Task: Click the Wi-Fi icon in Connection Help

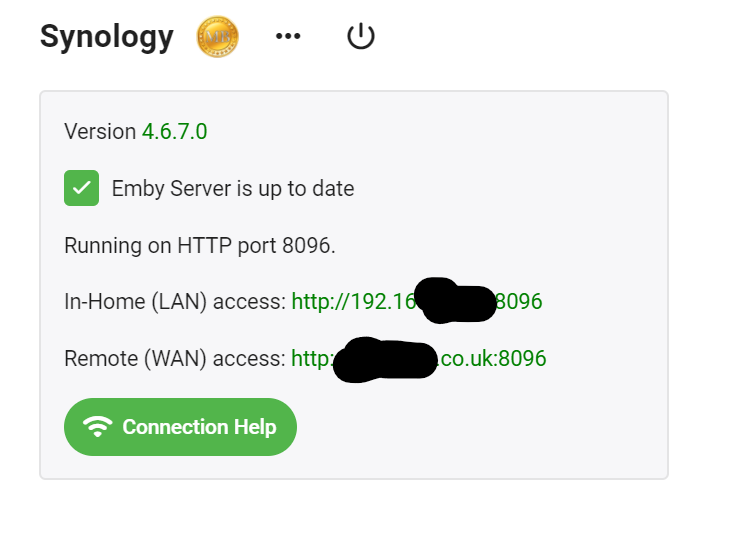Action: coord(97,427)
